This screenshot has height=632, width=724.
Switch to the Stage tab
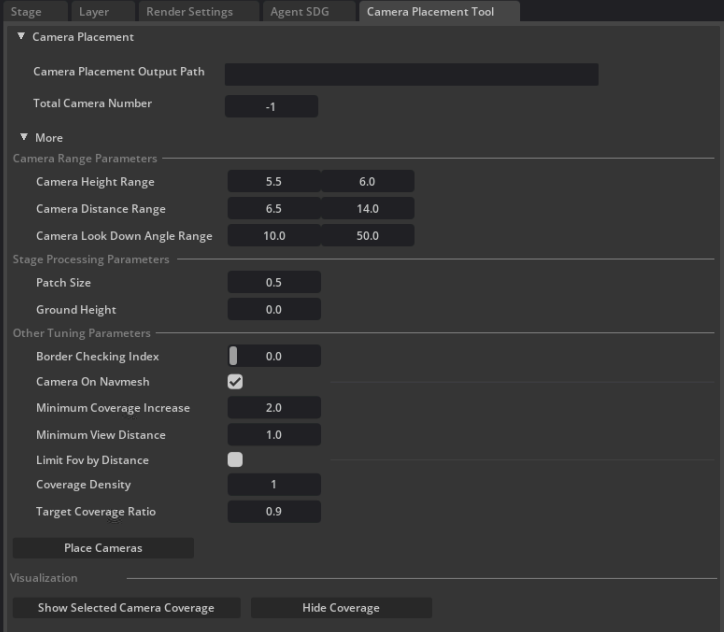pyautogui.click(x=27, y=12)
